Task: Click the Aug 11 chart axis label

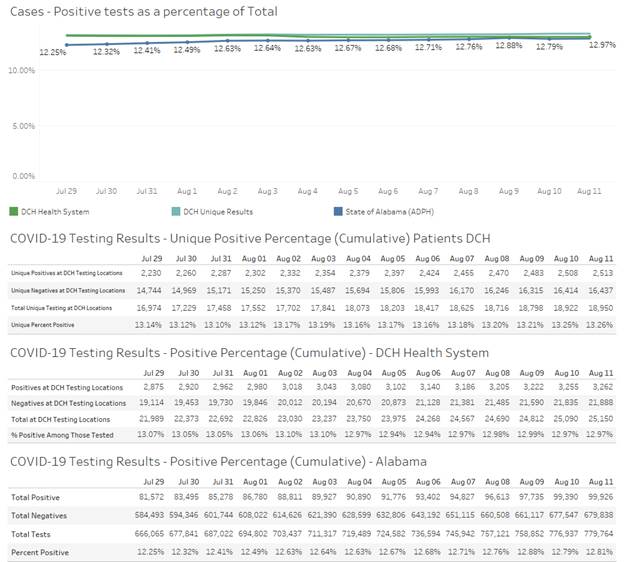Action: [x=589, y=191]
